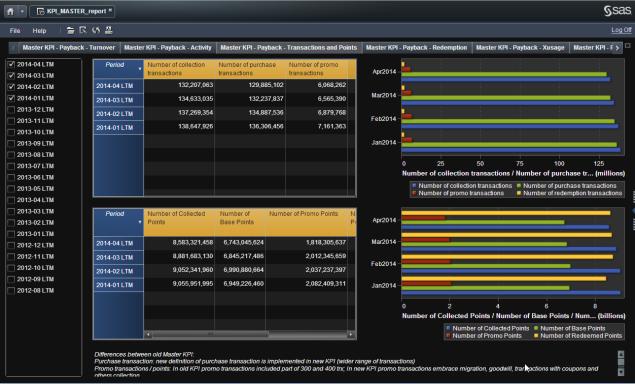Click the Apr2014 blue bar in collection transactions chart

point(506,79)
